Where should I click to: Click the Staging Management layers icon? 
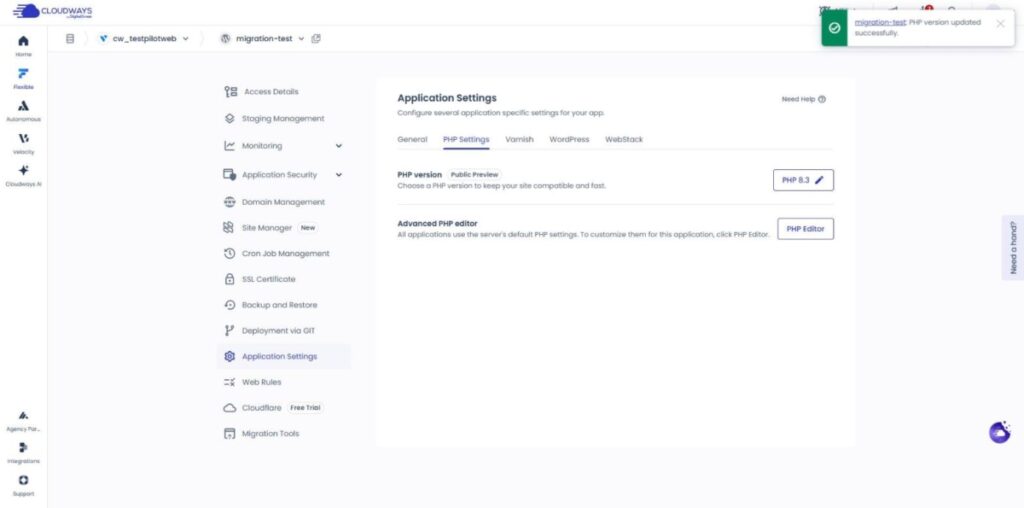(x=229, y=119)
